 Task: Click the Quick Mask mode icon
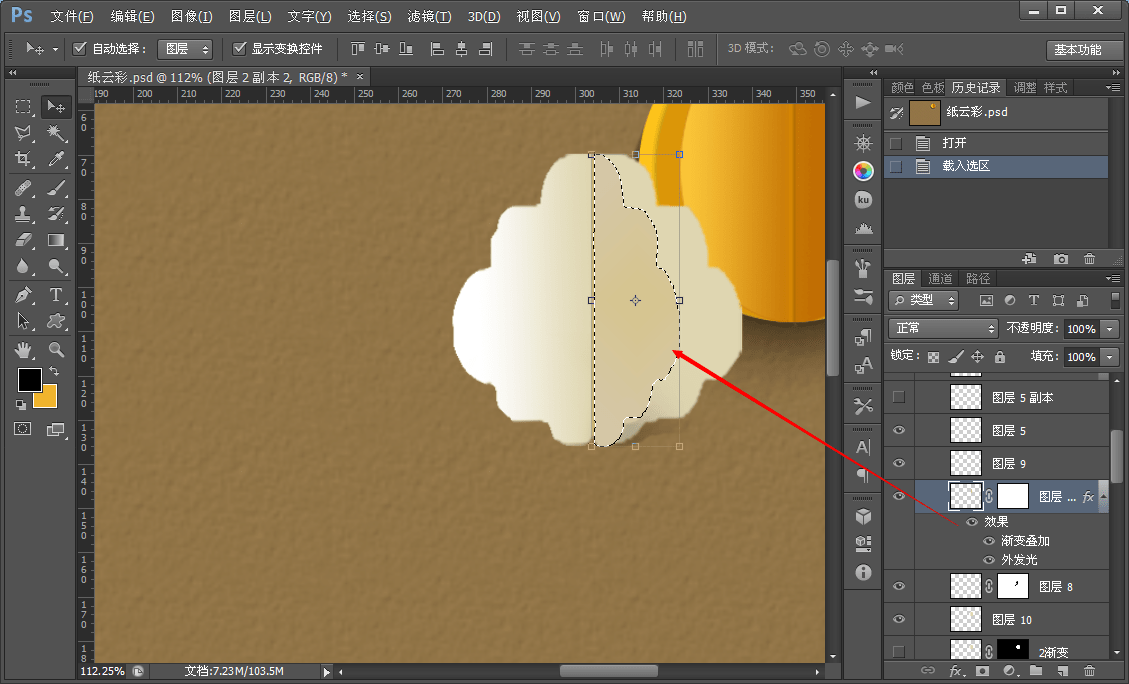click(23, 429)
